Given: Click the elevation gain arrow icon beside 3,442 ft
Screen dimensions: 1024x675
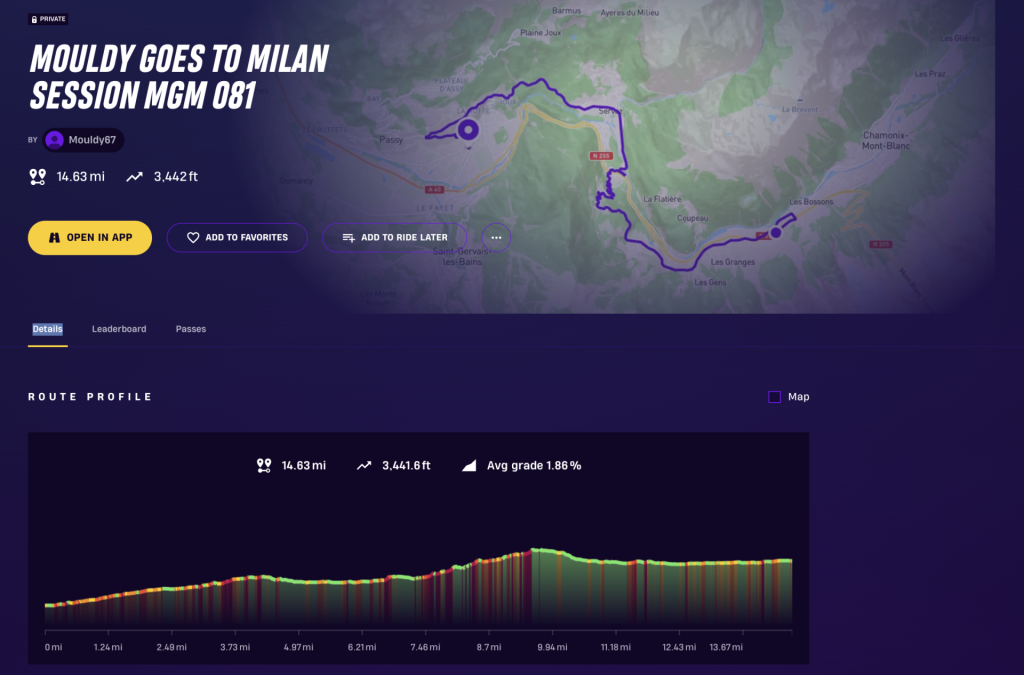Looking at the screenshot, I should [135, 177].
